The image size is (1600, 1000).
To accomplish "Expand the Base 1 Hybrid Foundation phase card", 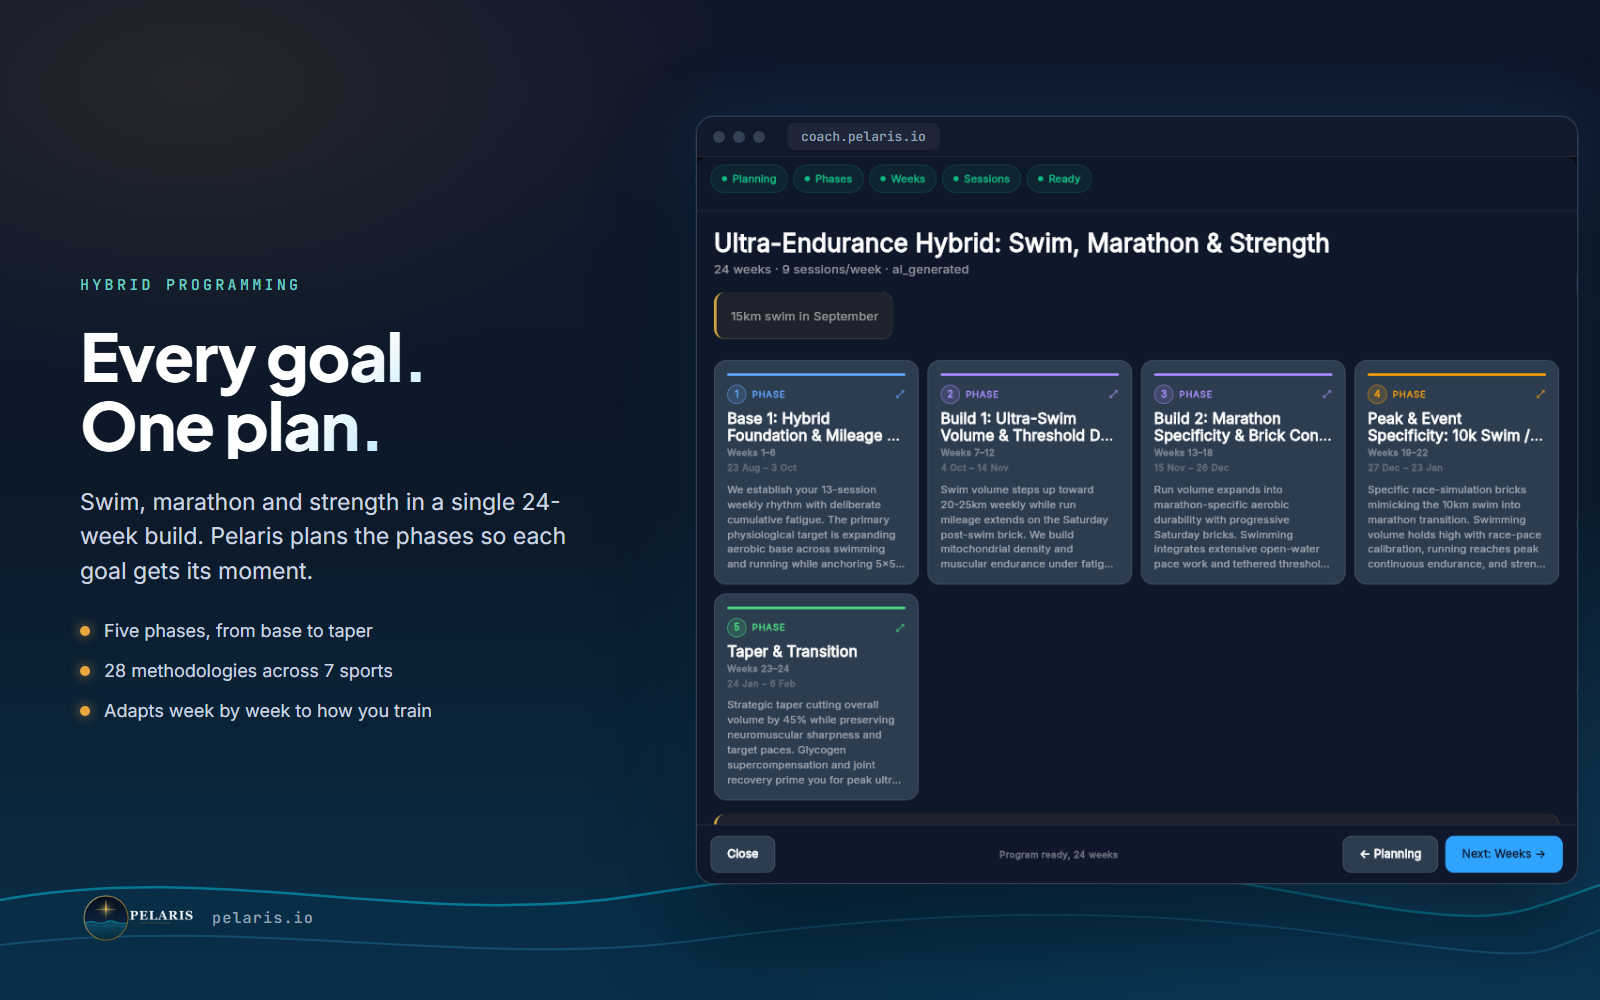I will point(900,394).
